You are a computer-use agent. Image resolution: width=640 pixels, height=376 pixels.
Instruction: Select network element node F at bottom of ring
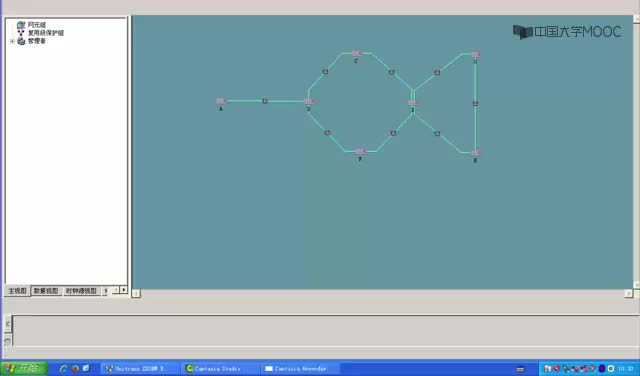click(x=360, y=152)
